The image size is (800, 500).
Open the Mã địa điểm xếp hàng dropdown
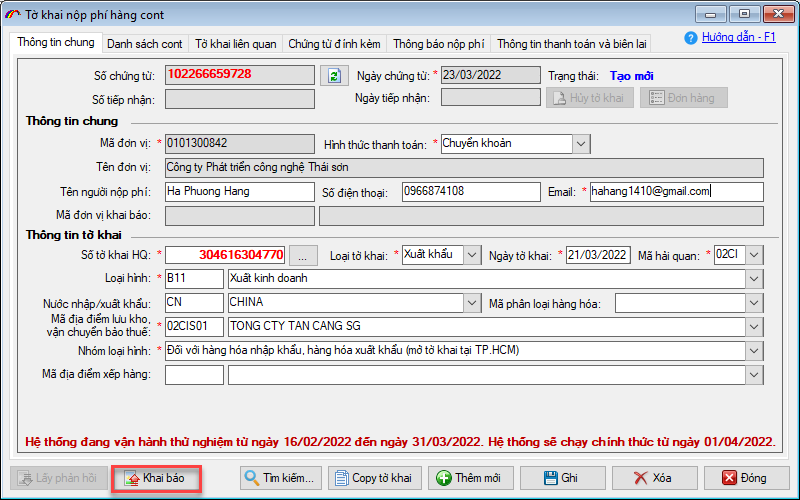[754, 375]
